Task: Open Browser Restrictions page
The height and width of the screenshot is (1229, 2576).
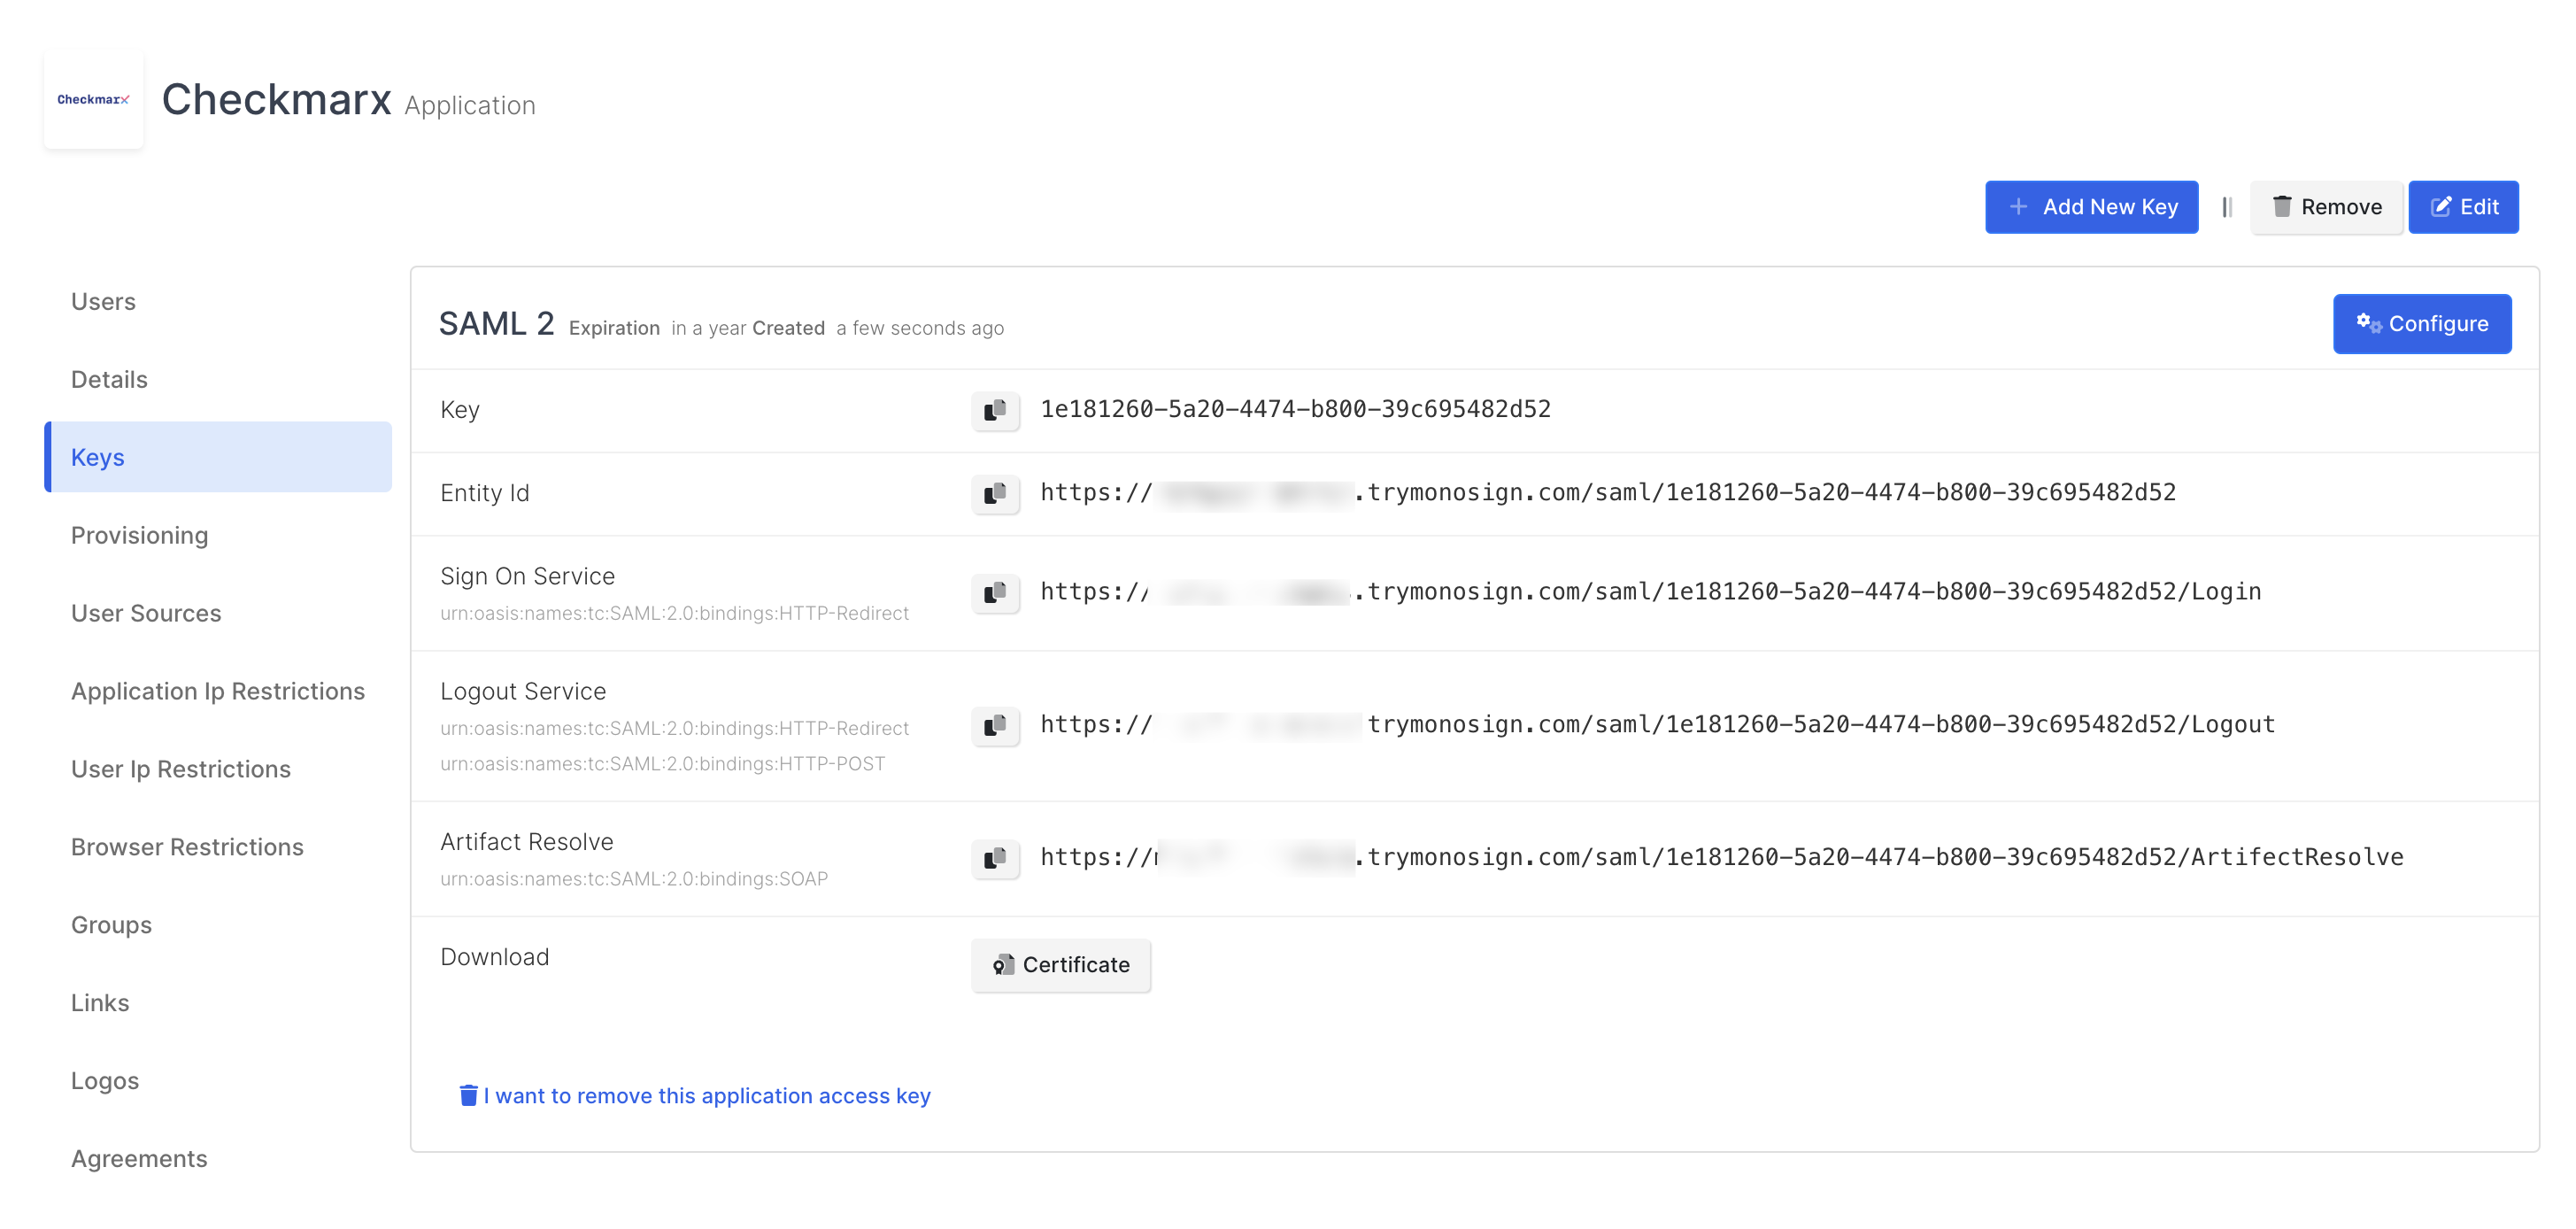Action: tap(187, 848)
